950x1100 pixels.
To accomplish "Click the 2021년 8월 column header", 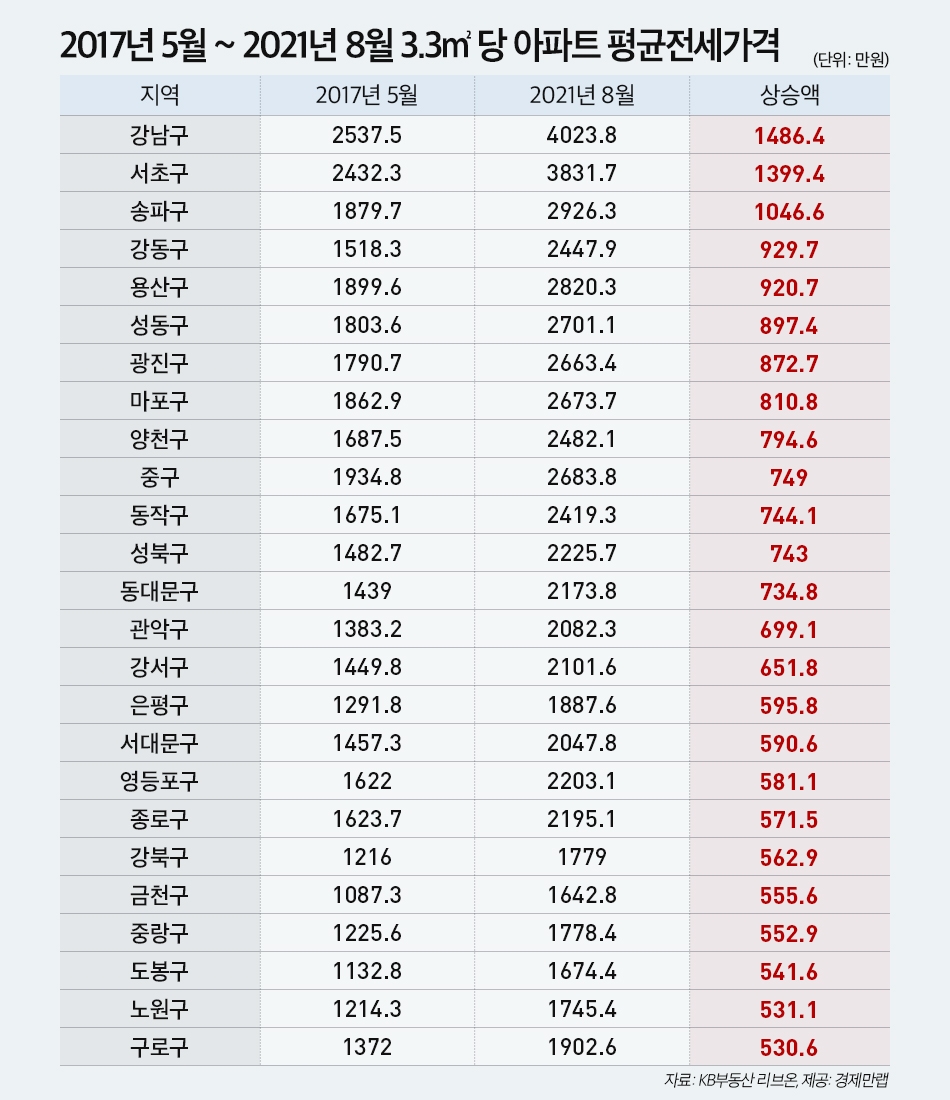I will click(x=583, y=96).
